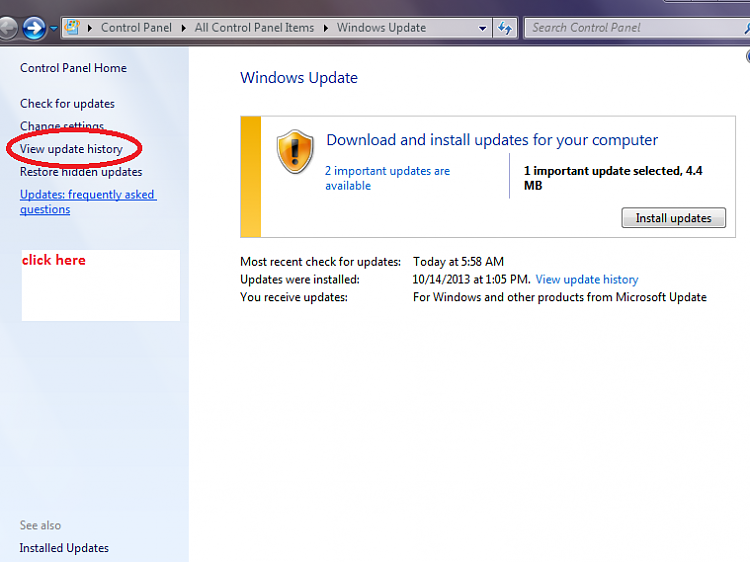The image size is (750, 562).
Task: Expand the arrow after Control Panel breadcrumb
Action: tap(184, 28)
